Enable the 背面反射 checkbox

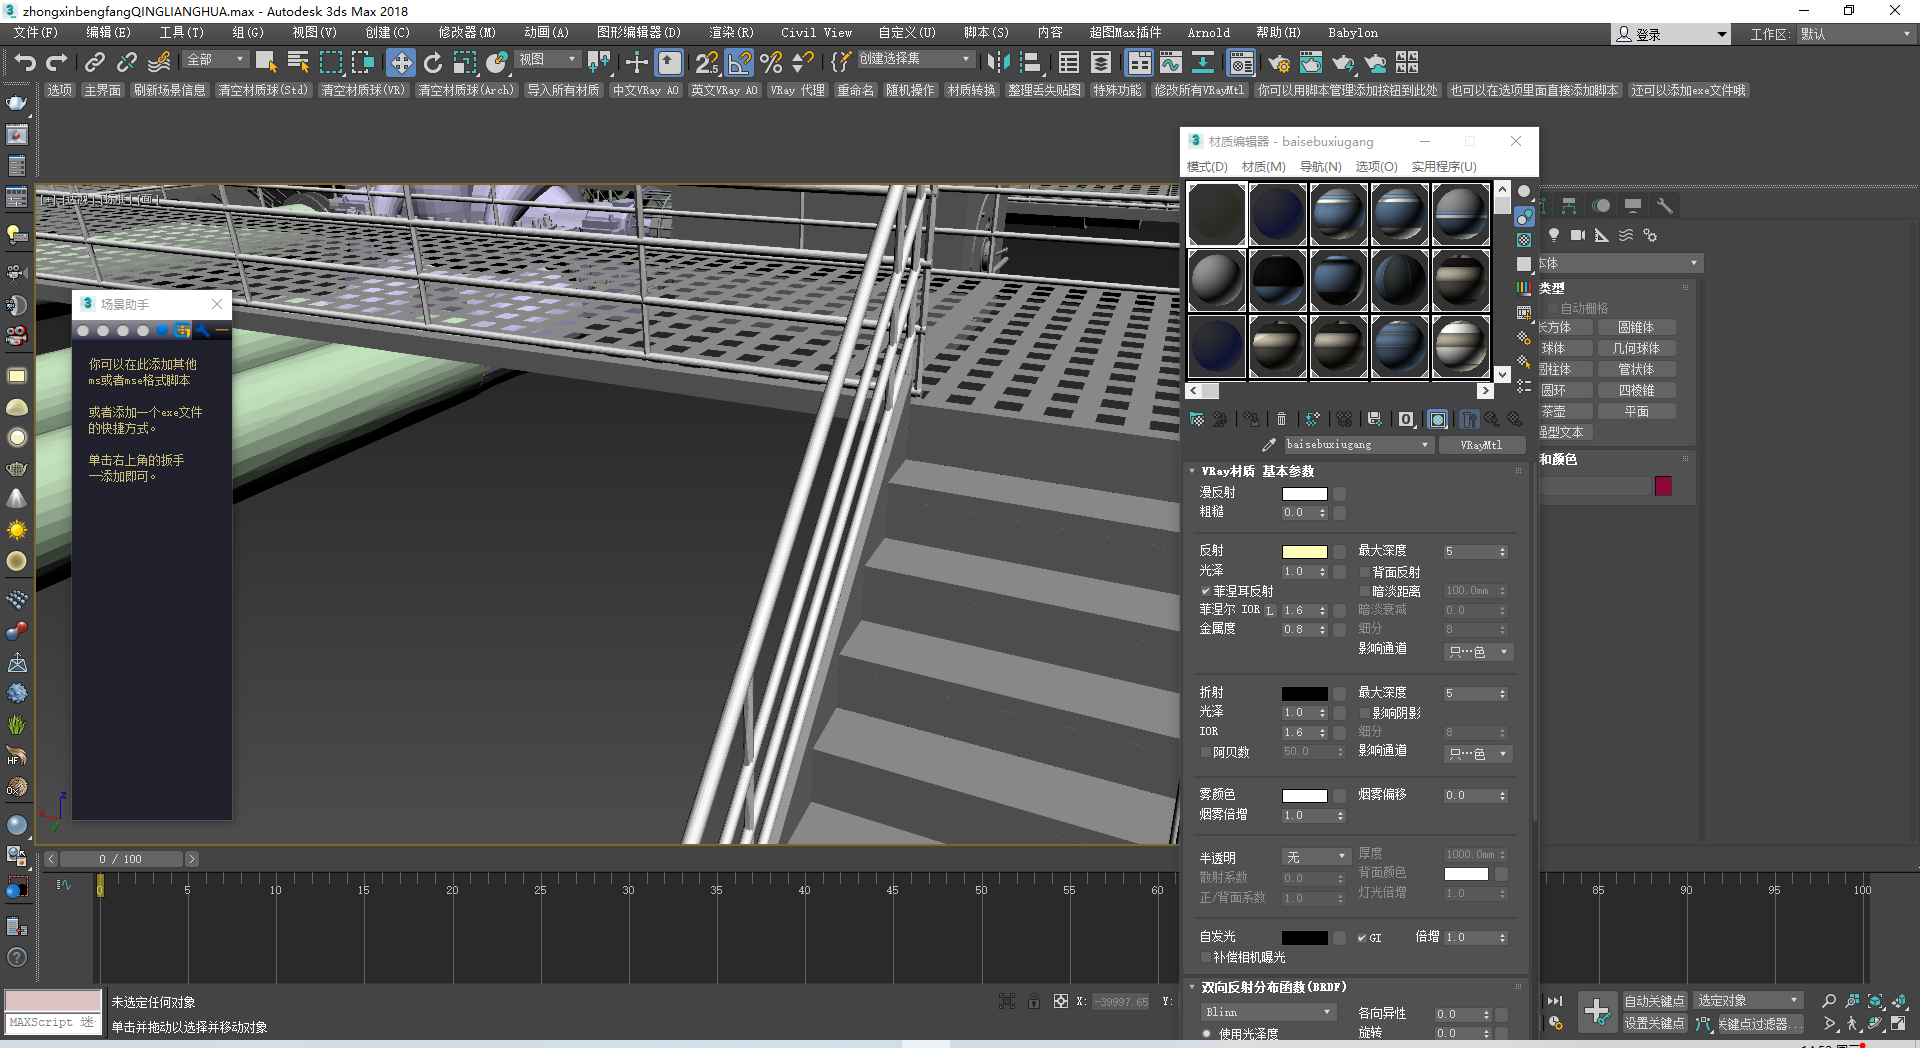(1365, 572)
